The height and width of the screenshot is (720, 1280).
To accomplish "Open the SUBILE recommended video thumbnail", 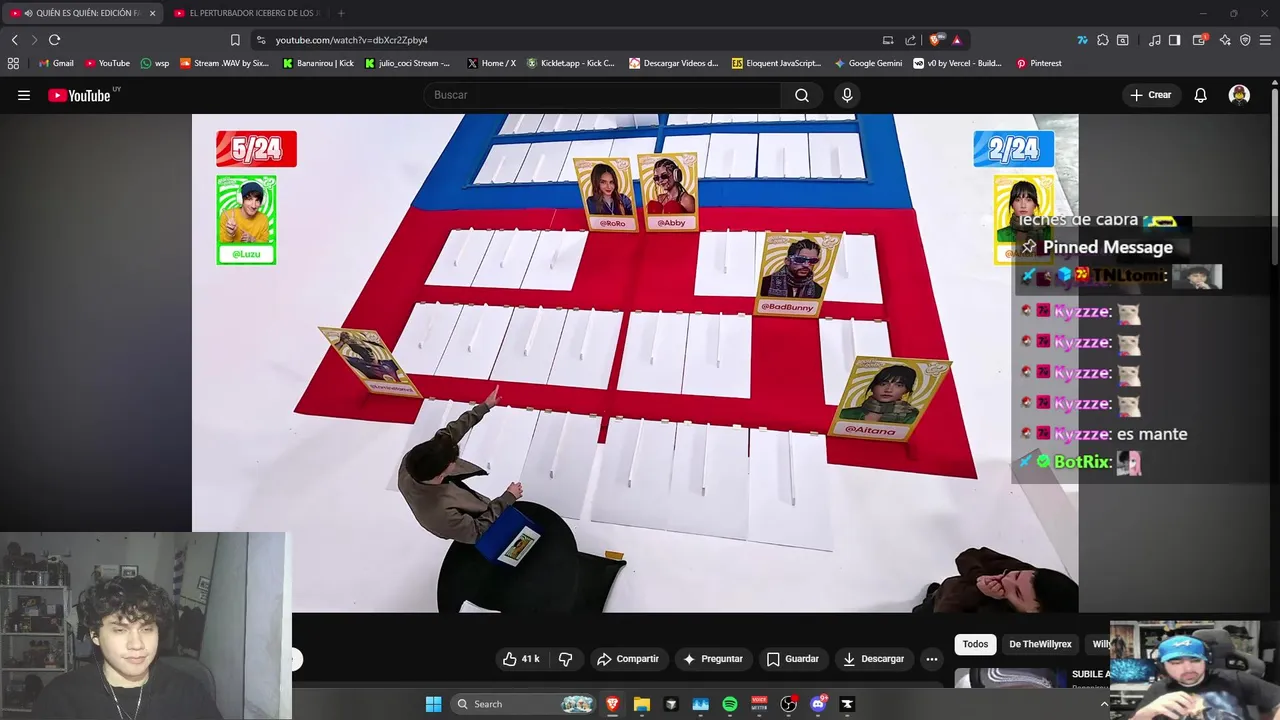I will click(1010, 678).
